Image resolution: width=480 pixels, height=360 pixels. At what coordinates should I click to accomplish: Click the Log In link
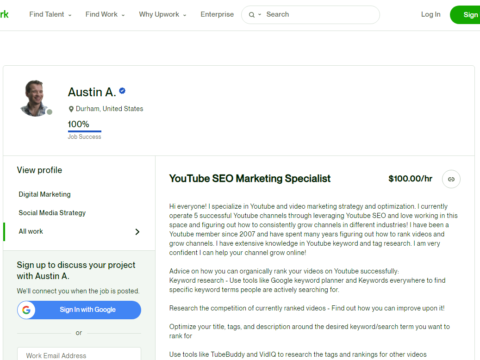tap(431, 14)
